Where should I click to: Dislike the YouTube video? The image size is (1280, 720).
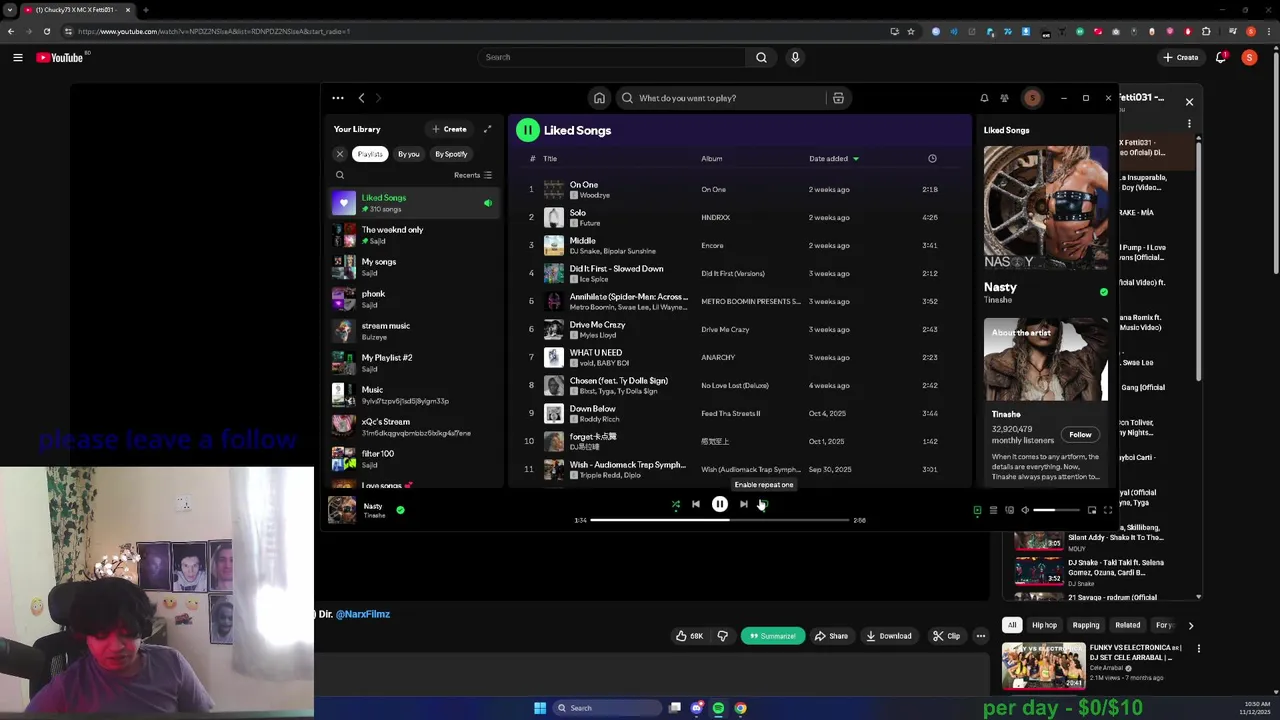pyautogui.click(x=723, y=636)
